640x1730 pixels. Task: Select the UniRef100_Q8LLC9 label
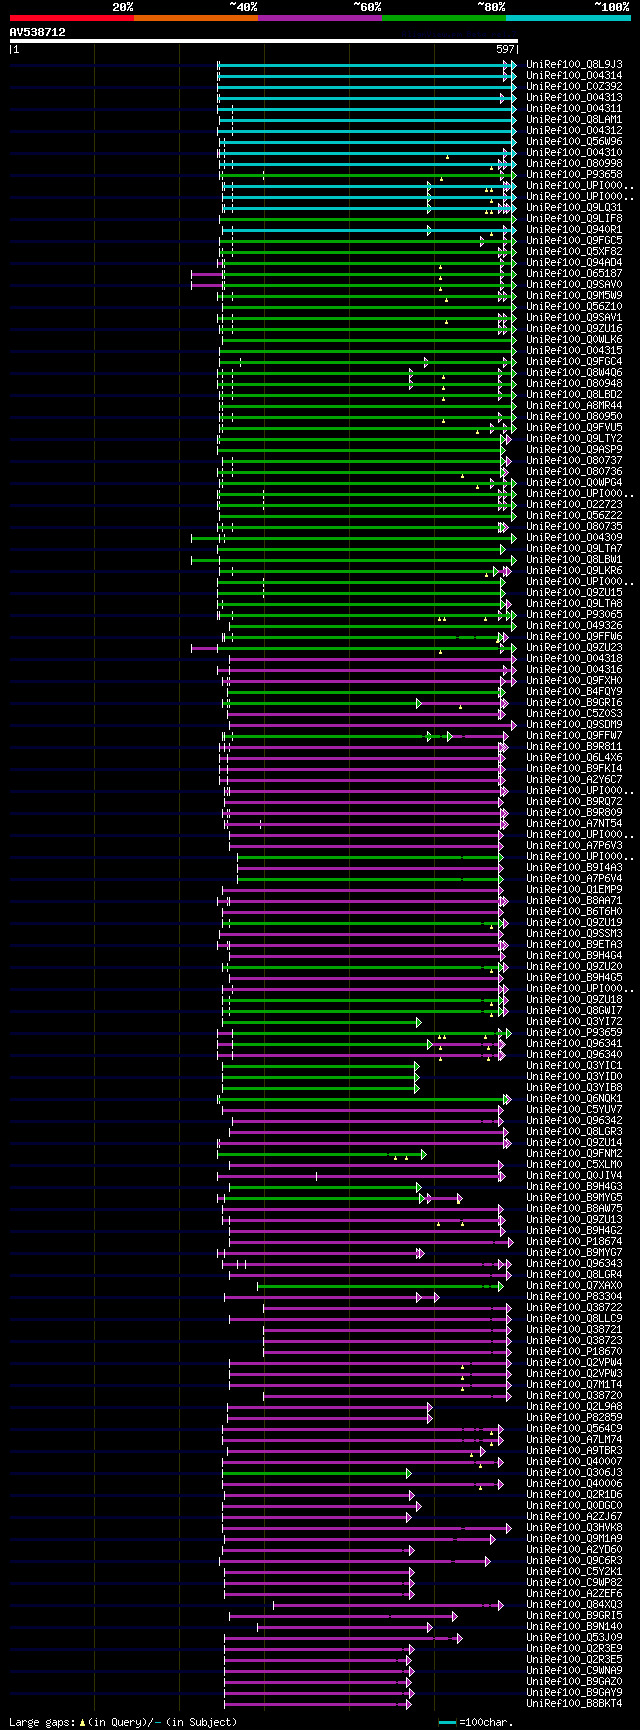click(574, 1318)
